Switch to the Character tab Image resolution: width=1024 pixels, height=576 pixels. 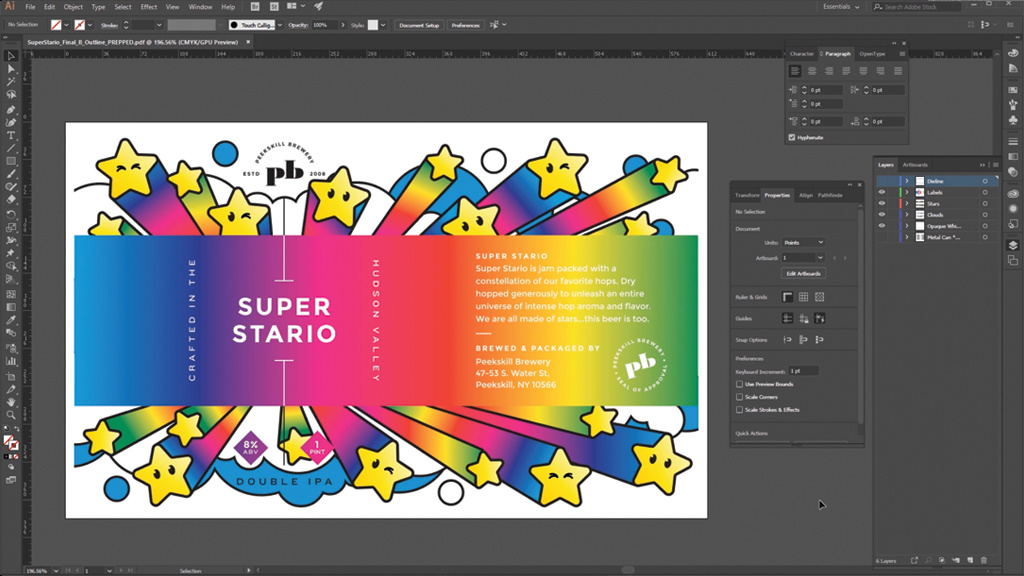(801, 54)
